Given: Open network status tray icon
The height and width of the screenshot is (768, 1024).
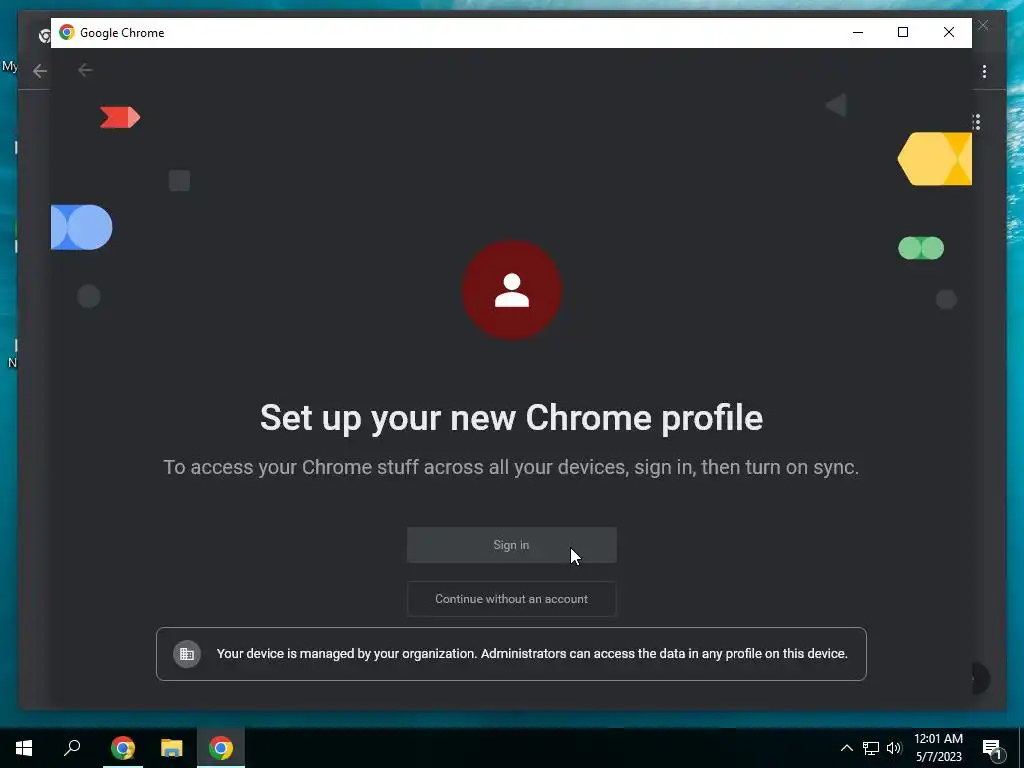Looking at the screenshot, I should click(871, 748).
